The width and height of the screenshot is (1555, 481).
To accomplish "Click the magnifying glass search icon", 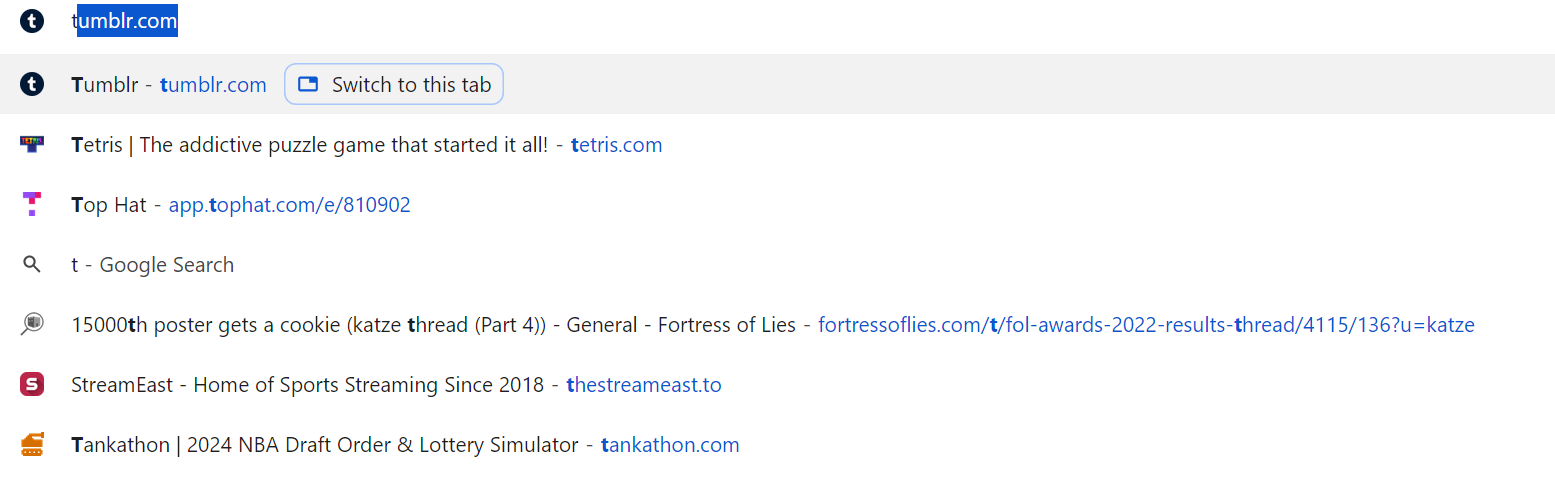I will (32, 264).
